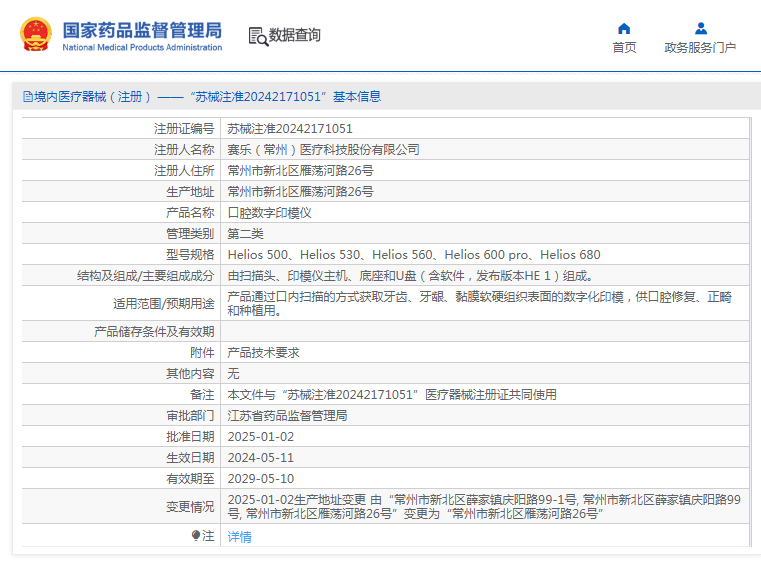Click National Medical Products Administration subtitle
761x568 pixels.
pyautogui.click(x=142, y=48)
